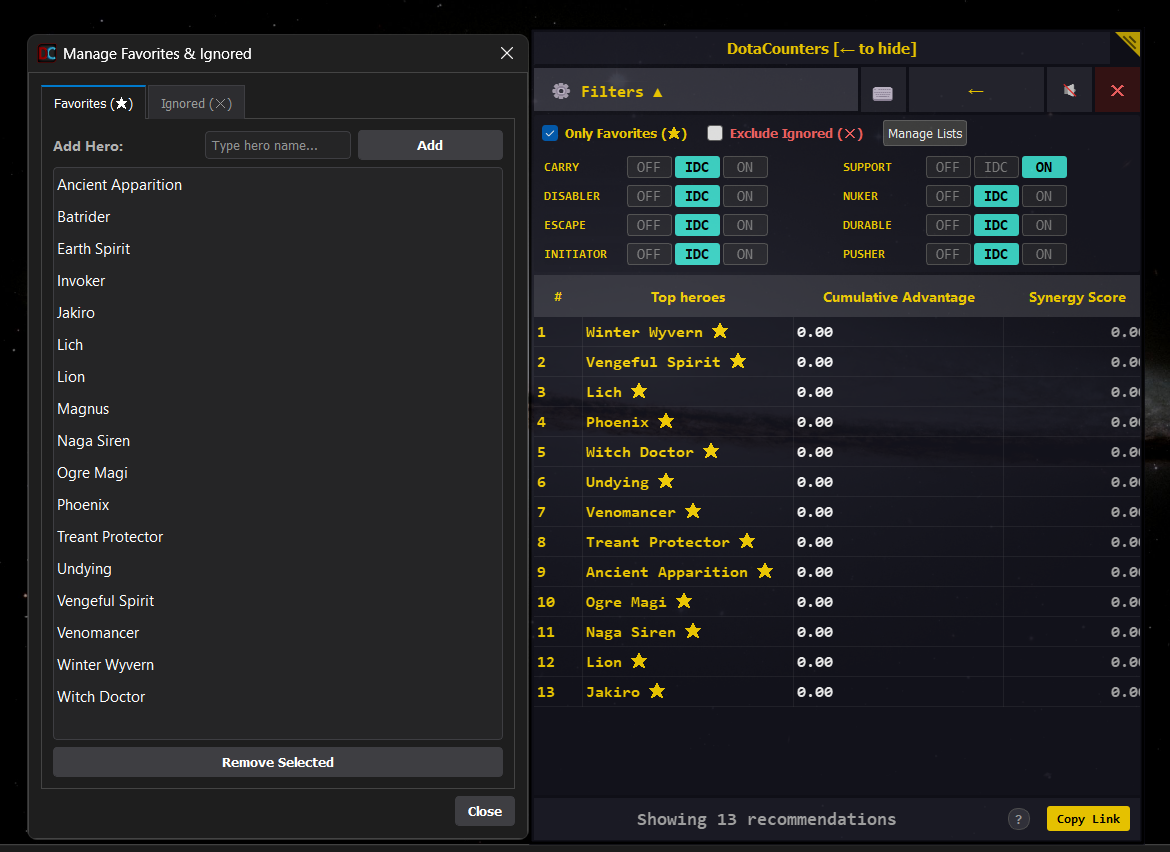Click the star beside Naga Siren in the table
The image size is (1170, 852).
(x=693, y=631)
